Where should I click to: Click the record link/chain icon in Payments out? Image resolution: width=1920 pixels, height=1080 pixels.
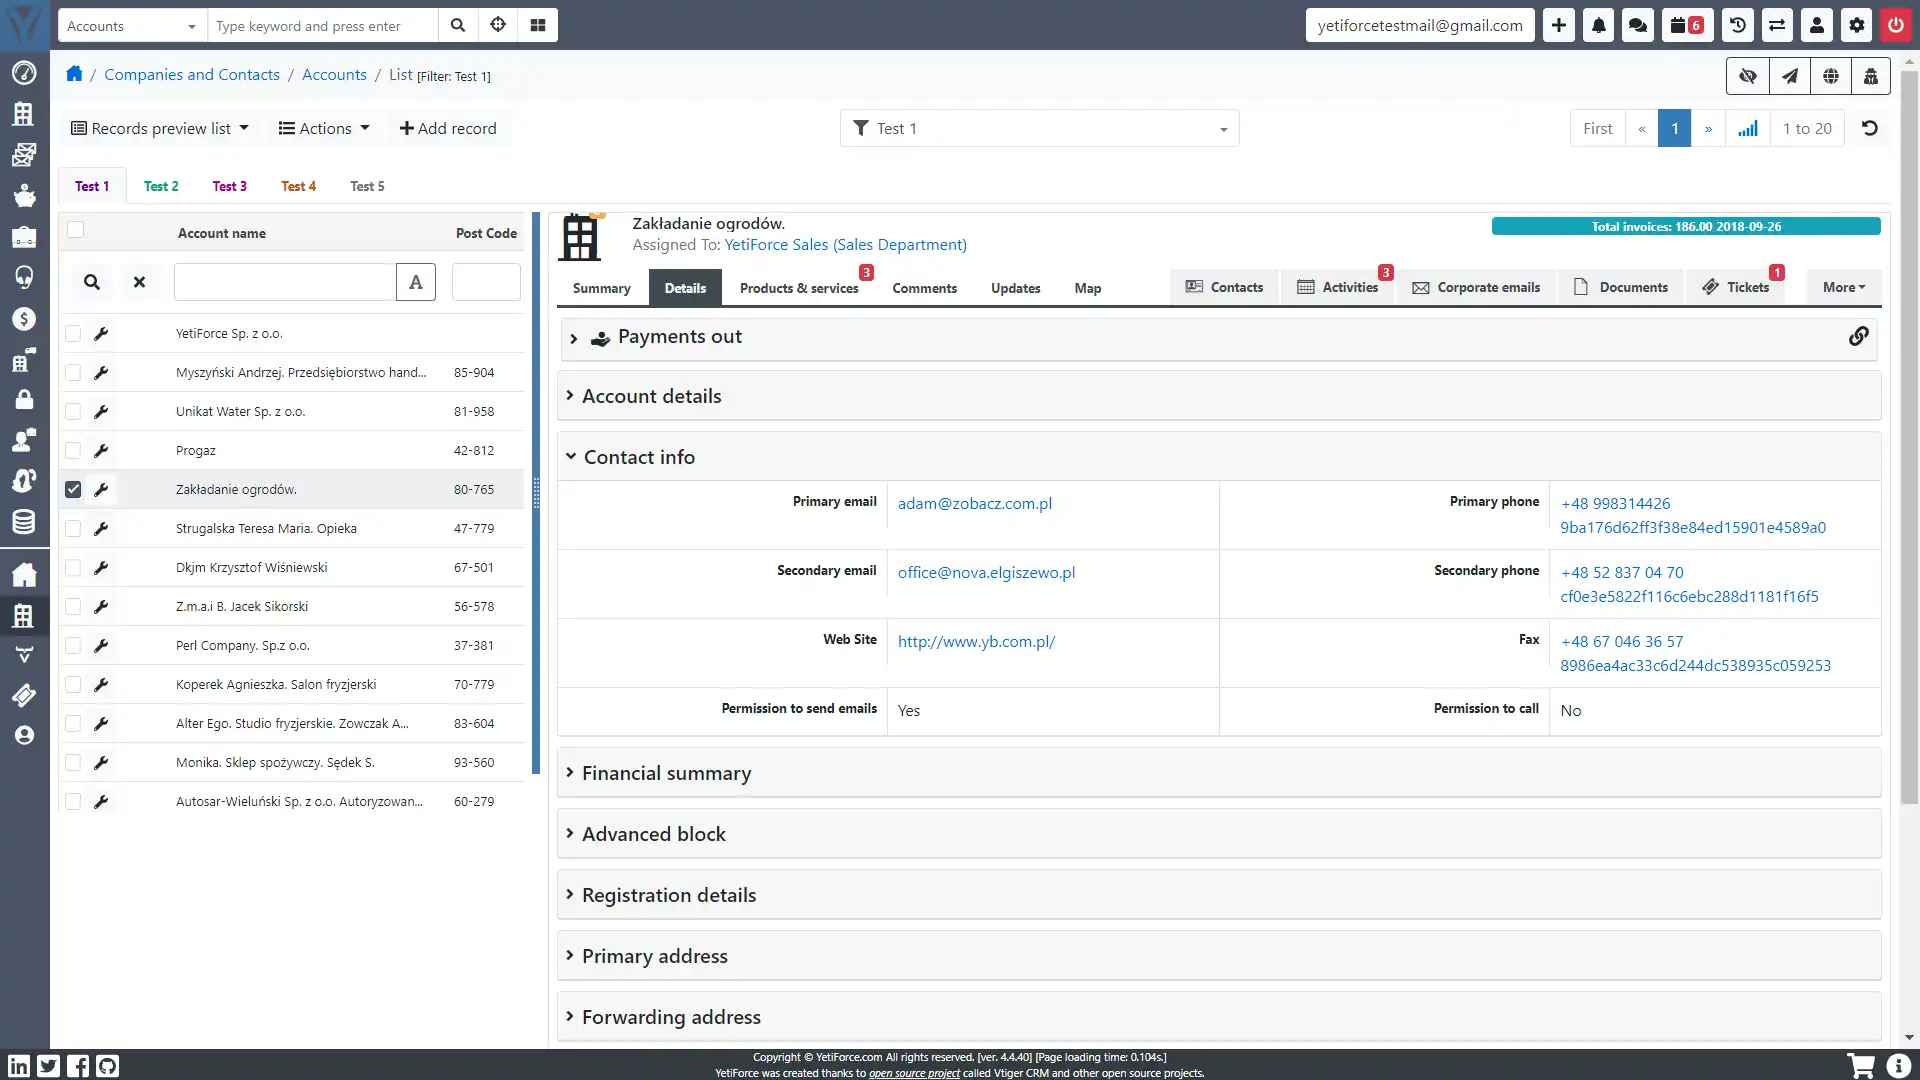1858,336
